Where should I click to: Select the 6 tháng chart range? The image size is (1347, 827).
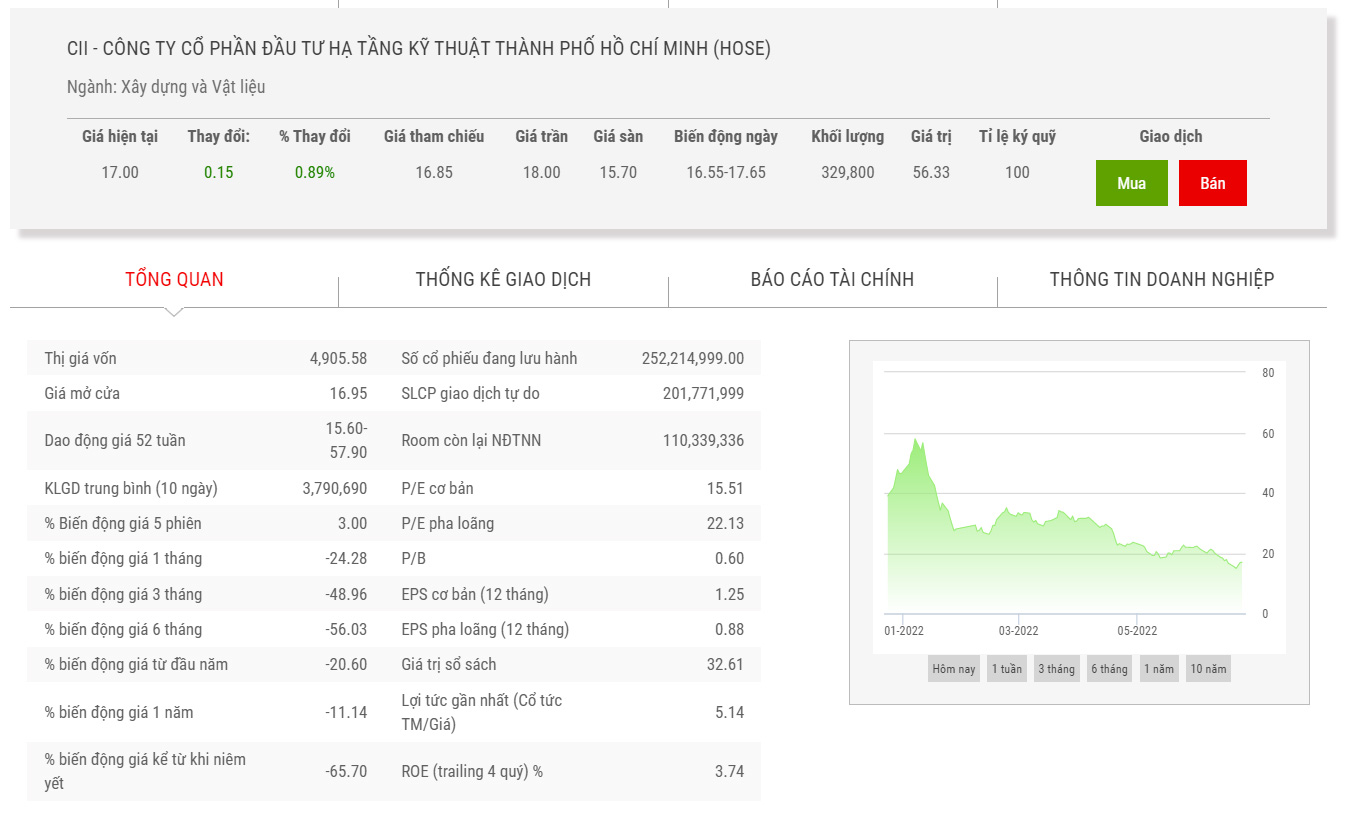pyautogui.click(x=1109, y=669)
